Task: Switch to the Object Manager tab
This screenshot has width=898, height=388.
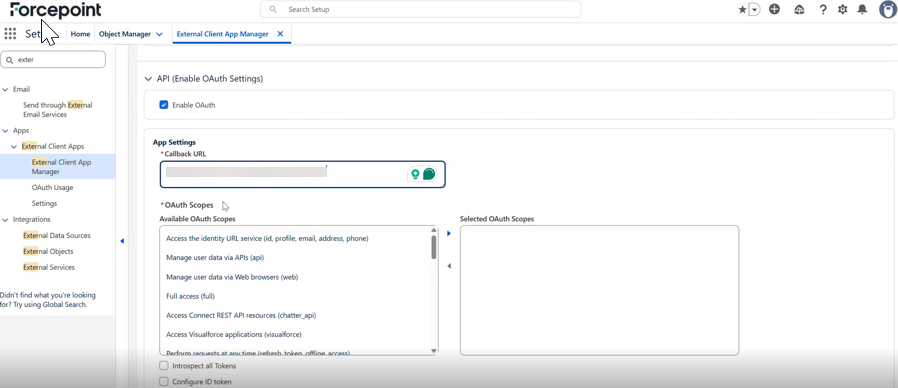Action: coord(125,34)
